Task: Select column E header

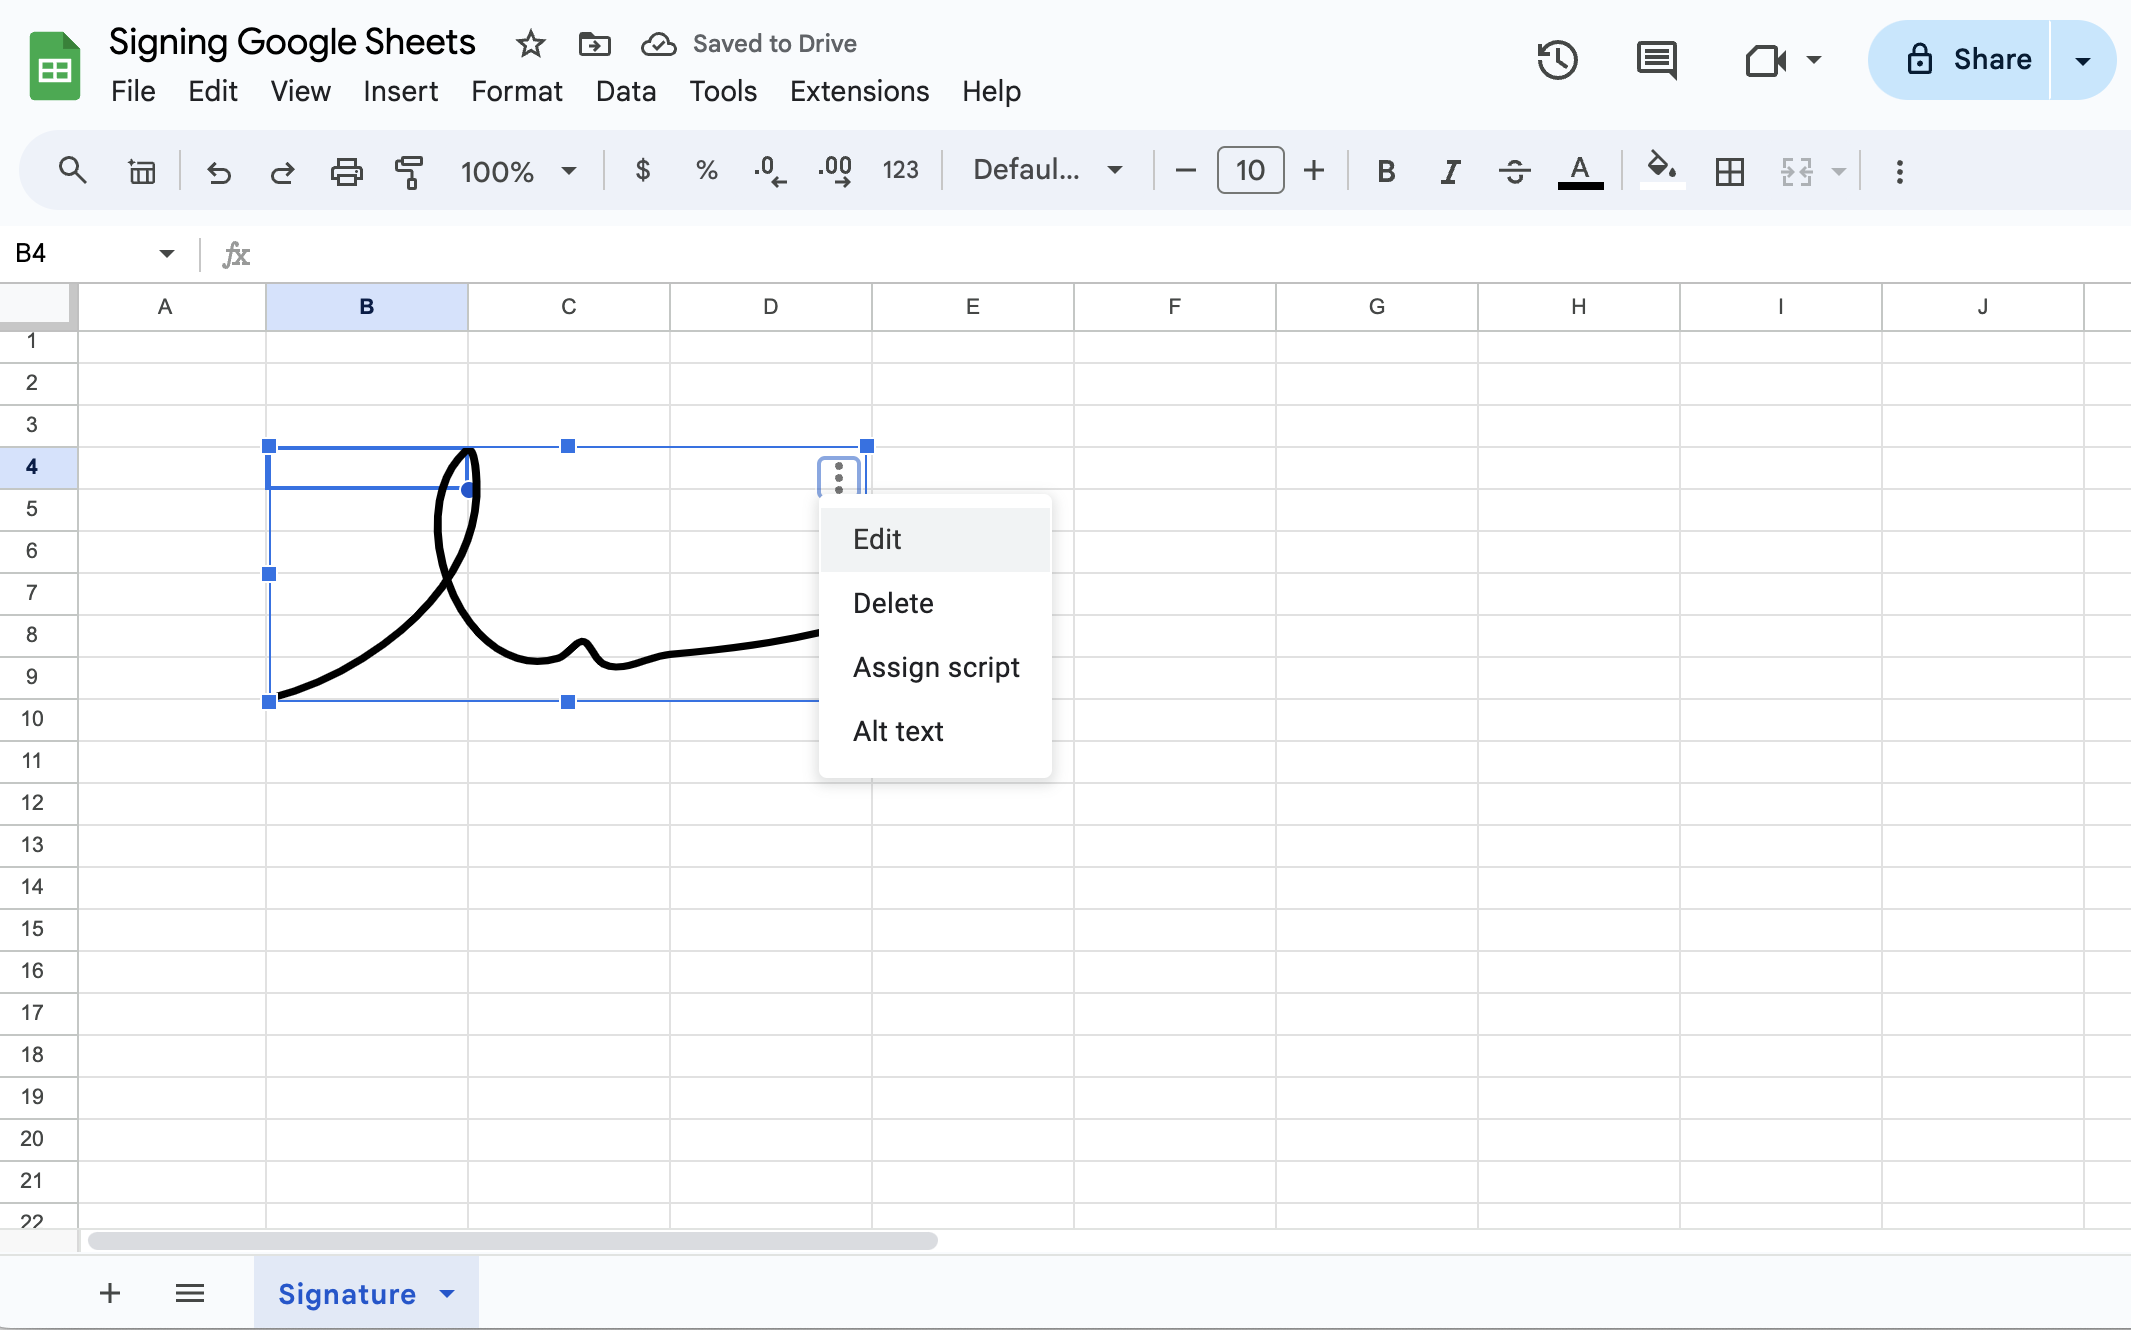Action: [973, 307]
